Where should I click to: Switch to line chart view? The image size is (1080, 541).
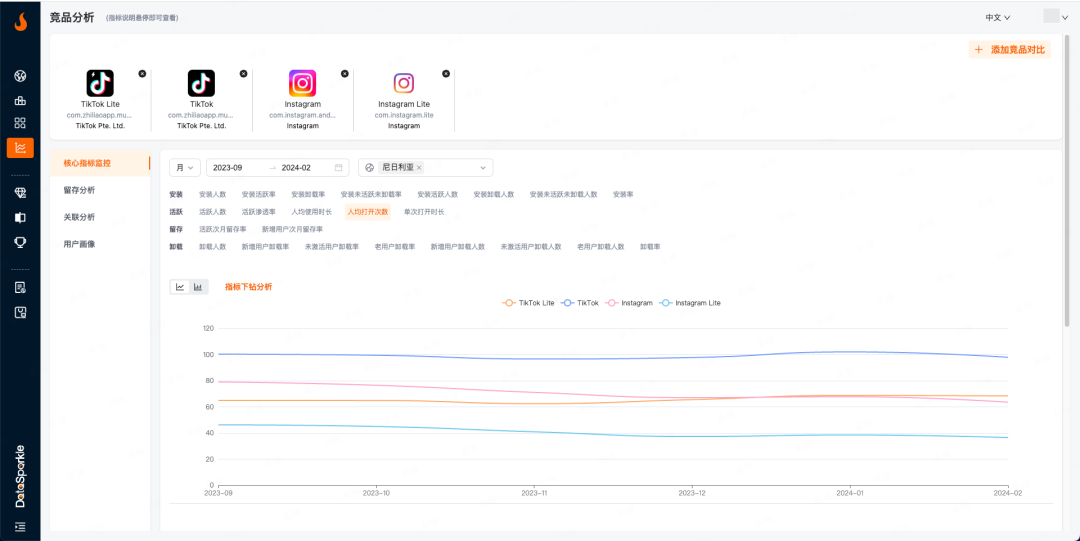180,287
